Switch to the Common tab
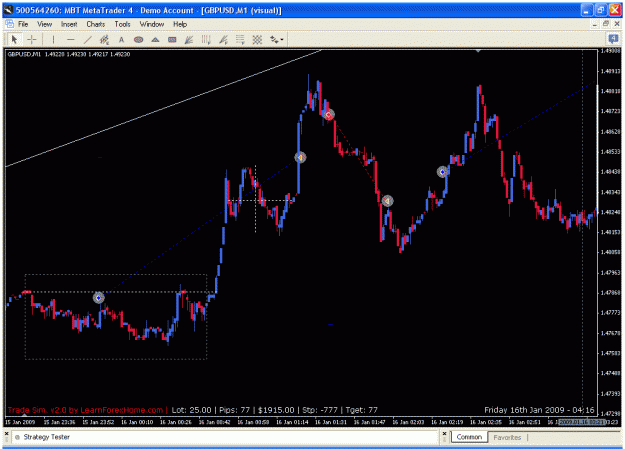 469,437
